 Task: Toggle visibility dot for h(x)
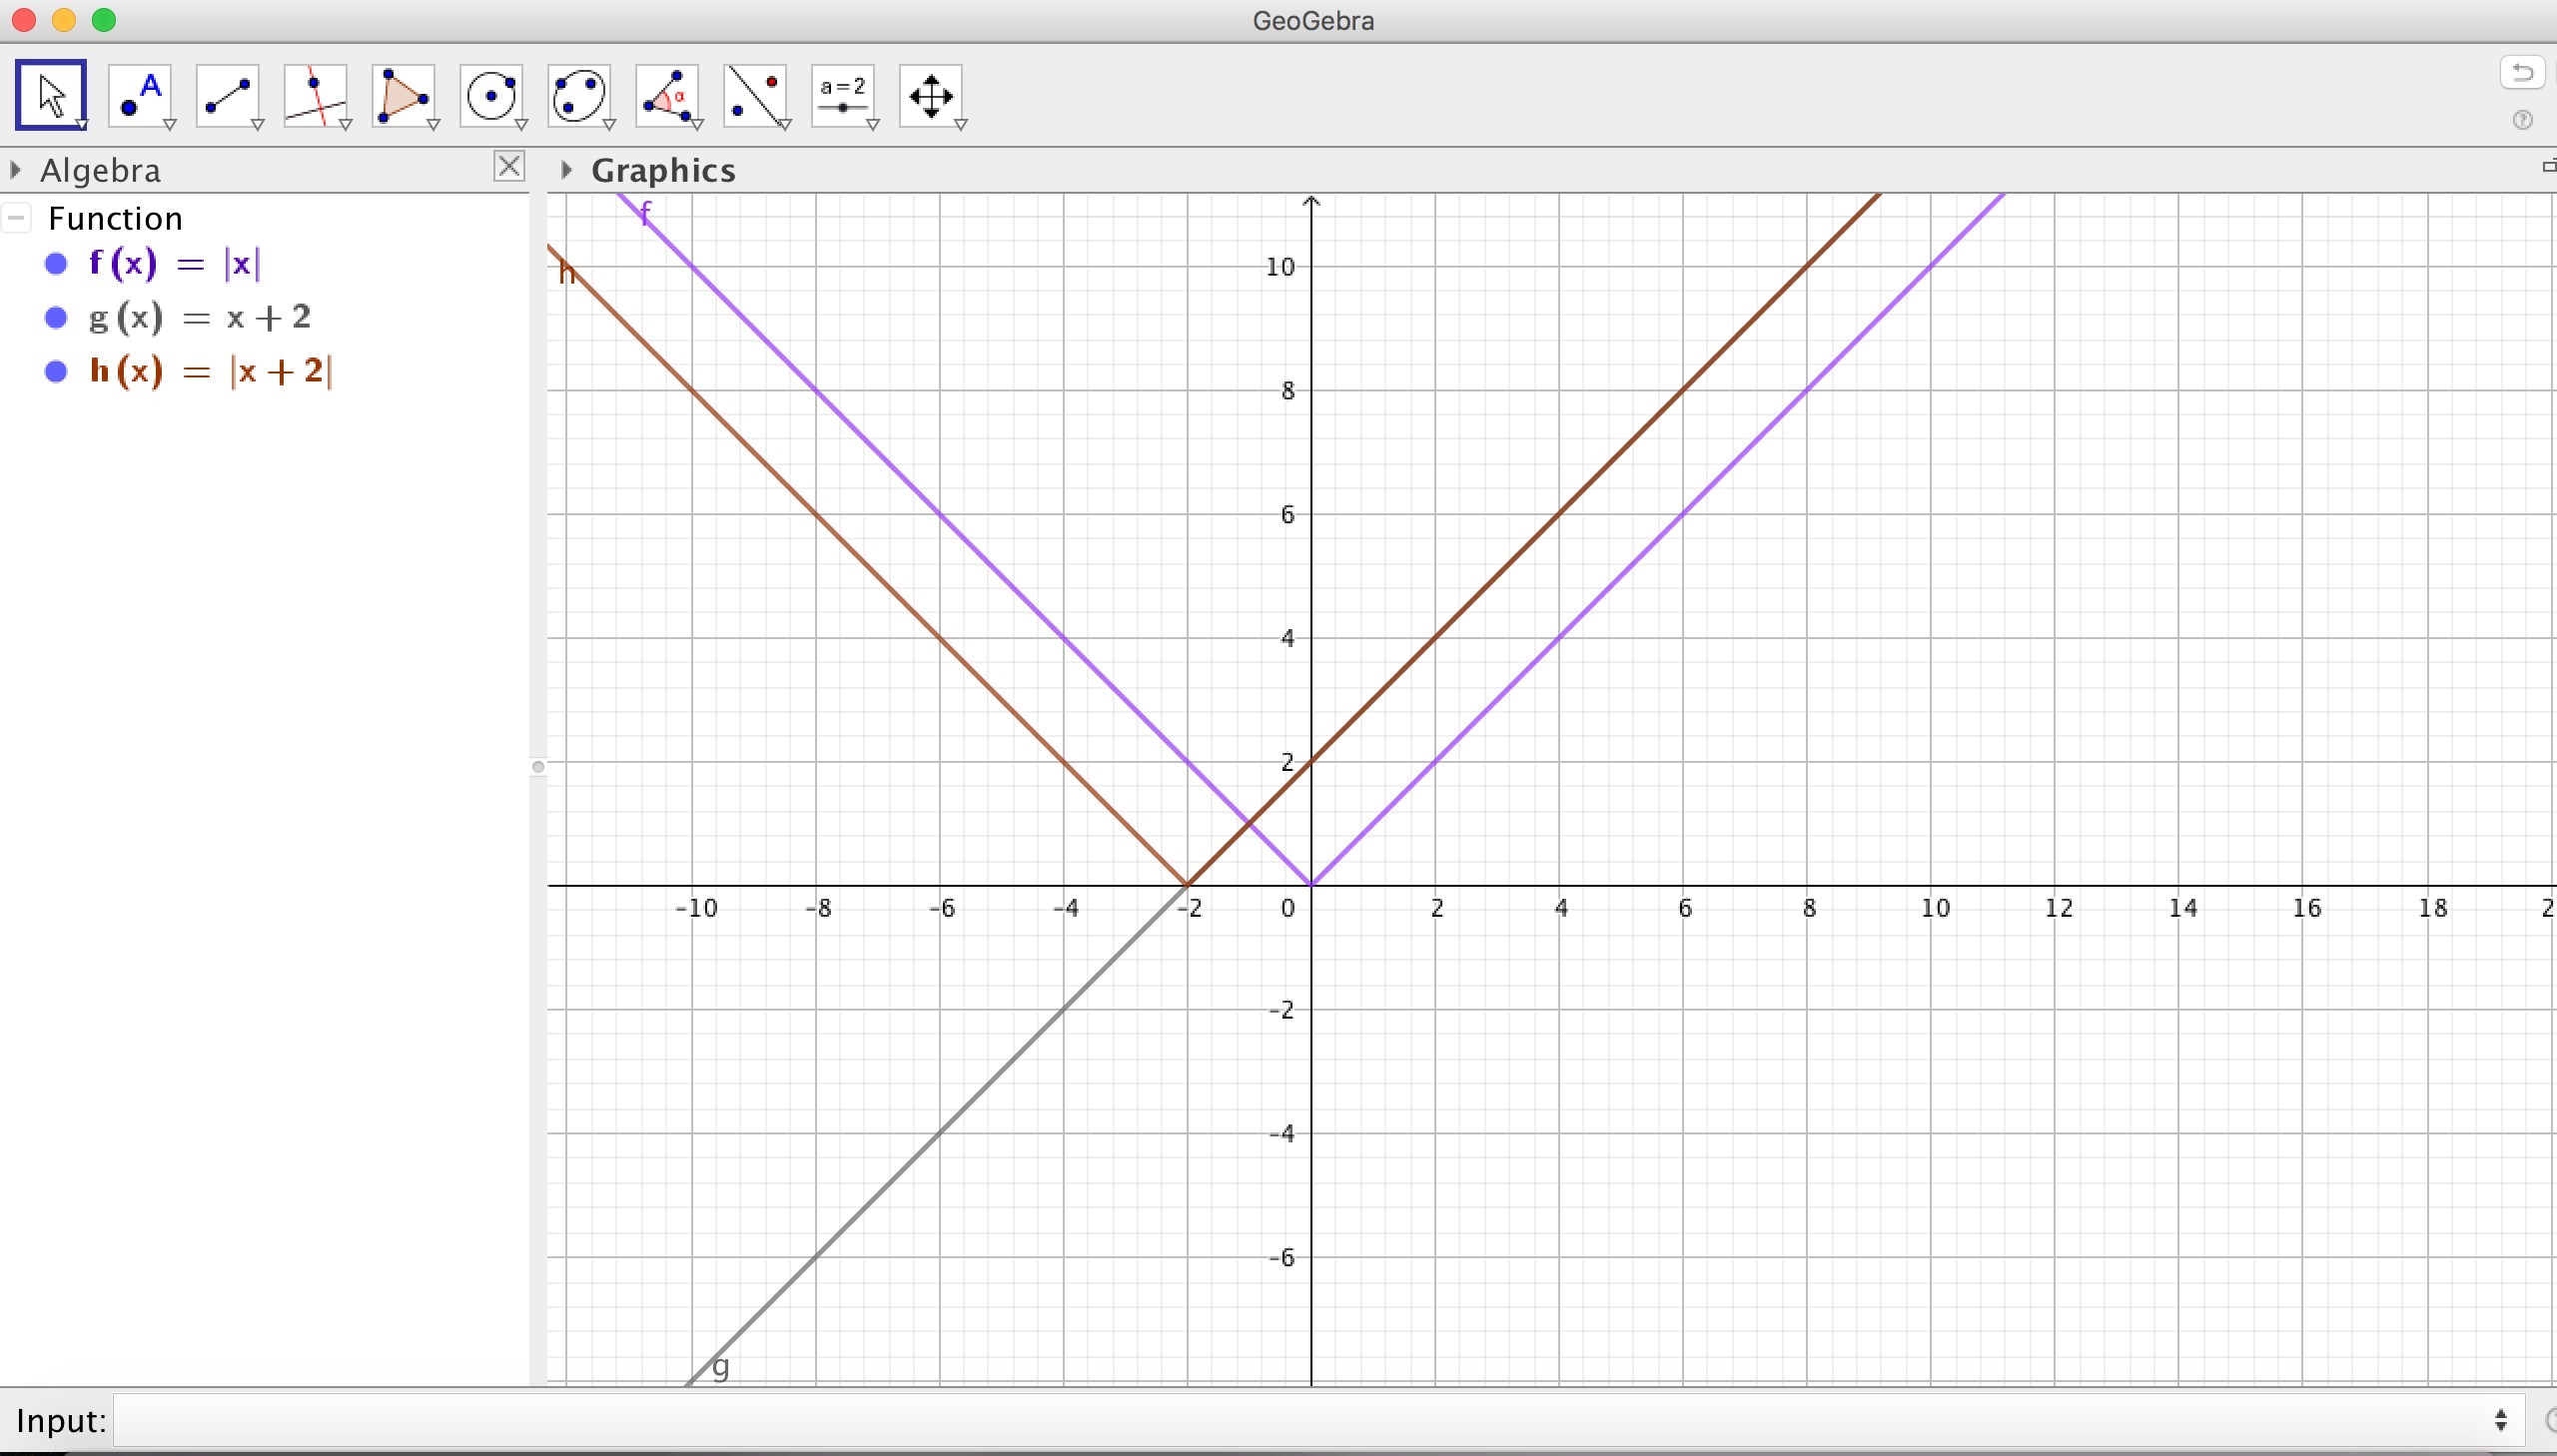click(x=56, y=372)
